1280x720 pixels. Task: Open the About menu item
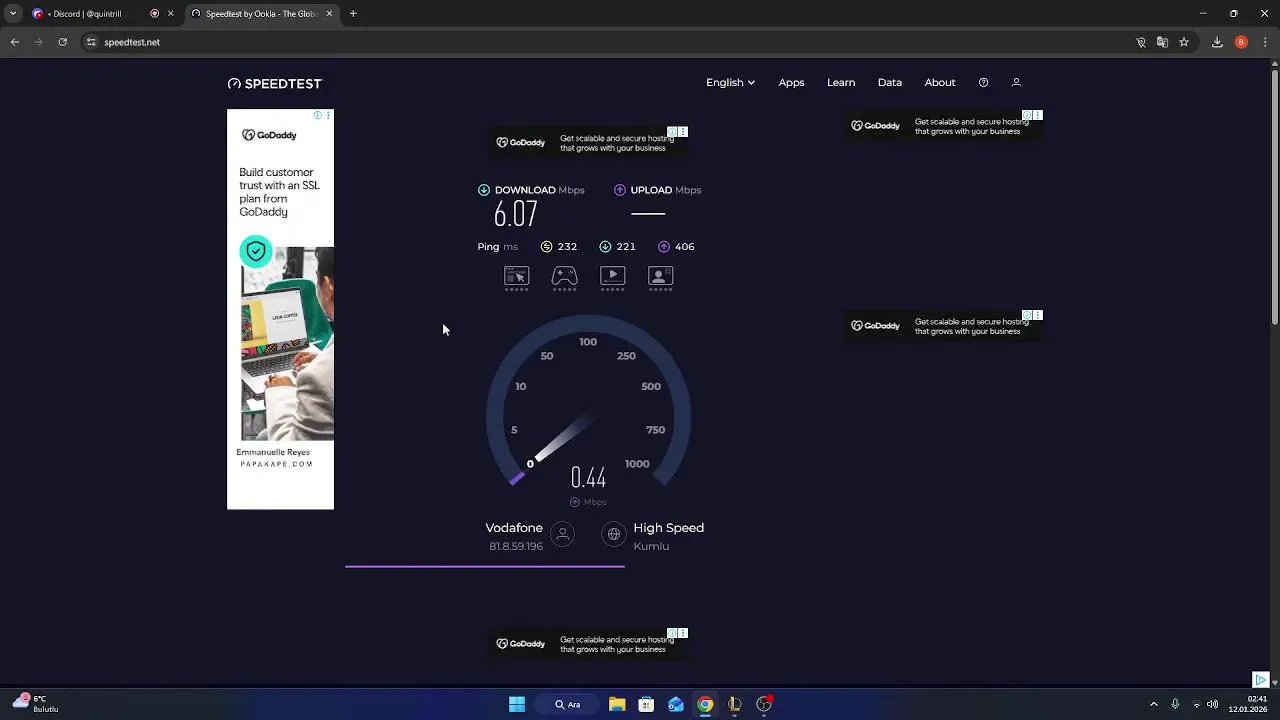pos(940,83)
